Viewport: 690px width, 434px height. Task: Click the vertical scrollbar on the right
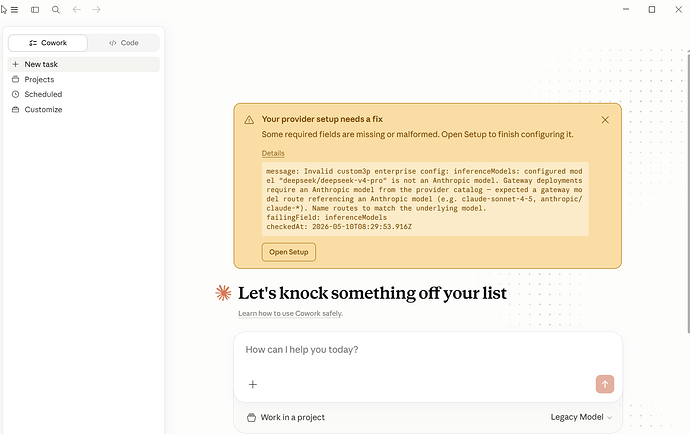click(x=688, y=192)
